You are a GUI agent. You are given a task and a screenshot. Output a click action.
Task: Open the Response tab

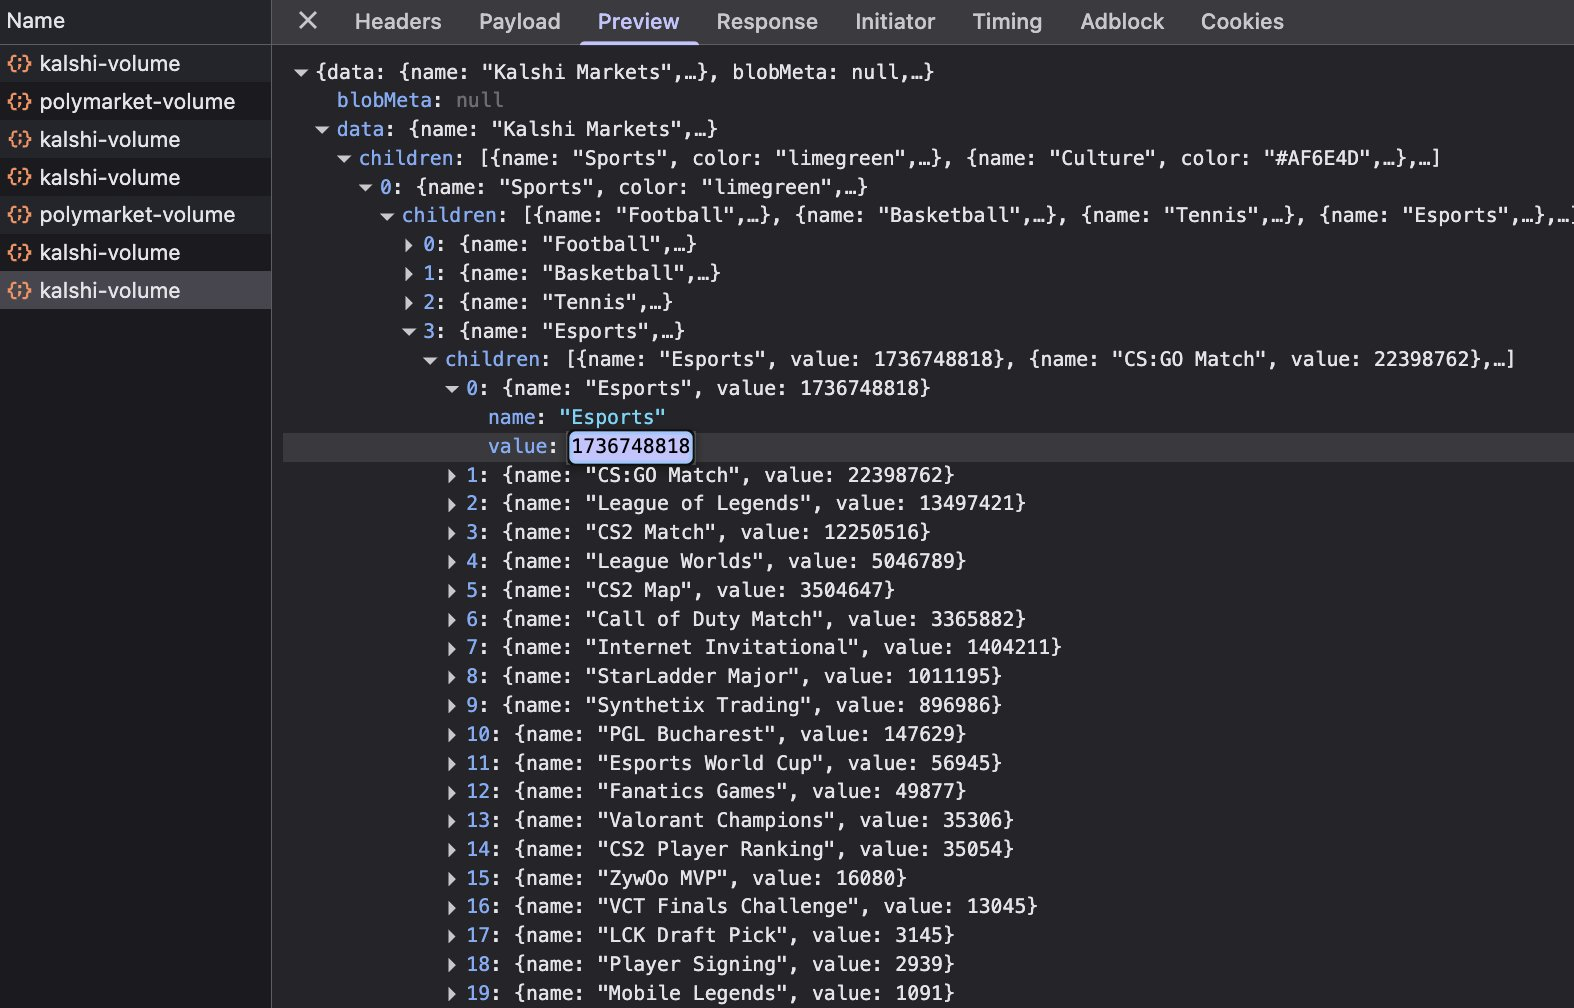point(766,22)
